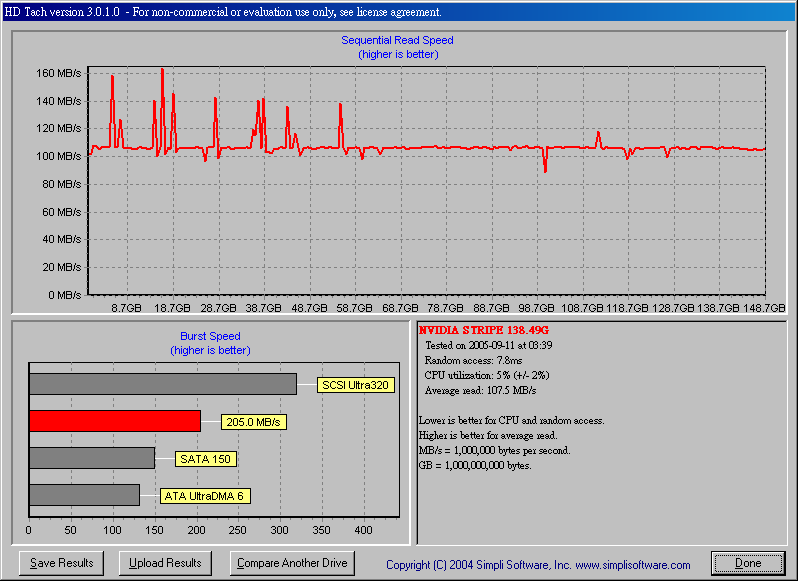The image size is (798, 581).
Task: Open Compare Another Drive
Action: (292, 563)
